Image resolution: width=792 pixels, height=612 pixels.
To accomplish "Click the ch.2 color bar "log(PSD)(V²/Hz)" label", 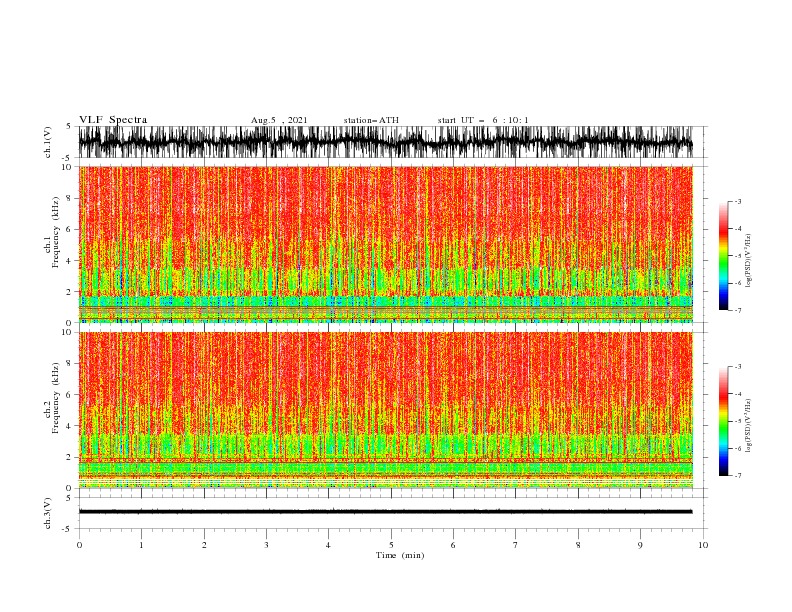I will (x=749, y=426).
